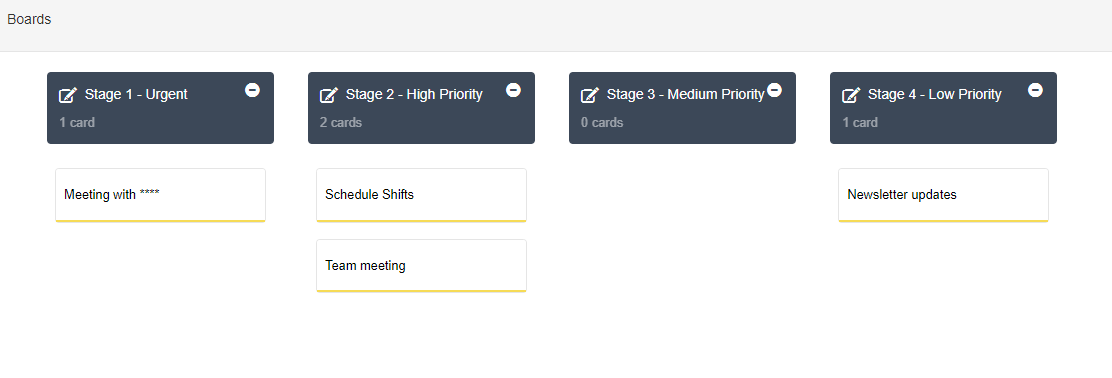Viewport: 1112px width, 378px height.
Task: Click the 2 cards count label
Action: pyautogui.click(x=340, y=123)
